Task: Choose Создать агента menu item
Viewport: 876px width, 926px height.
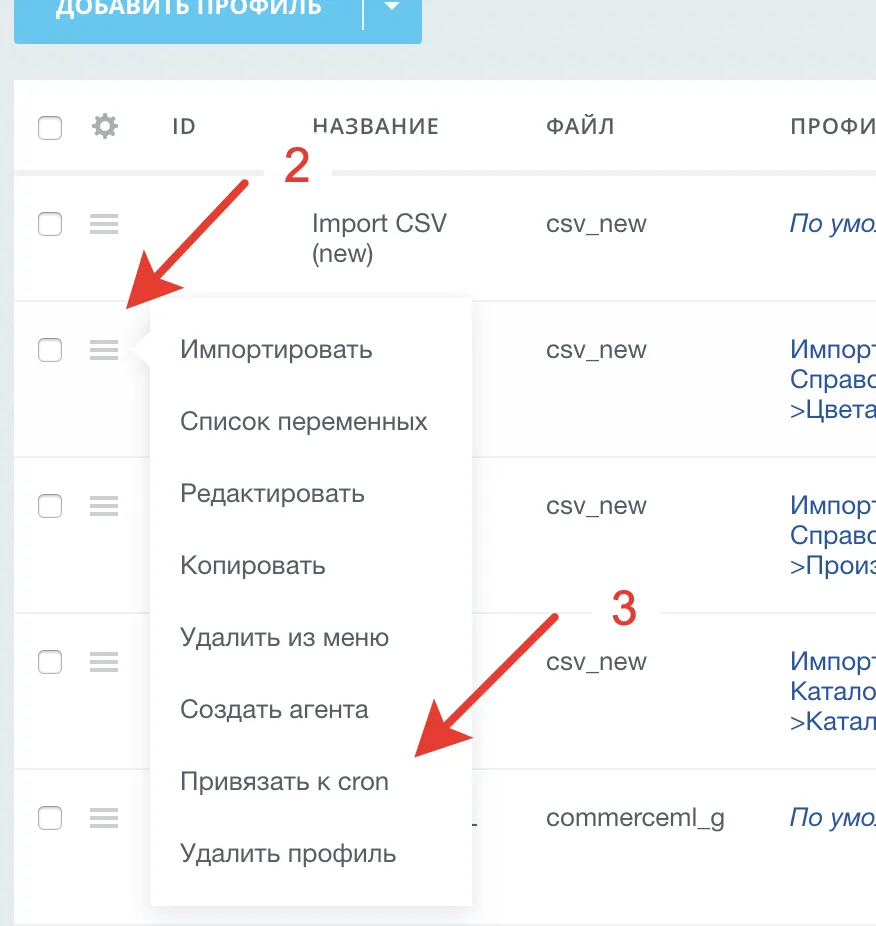Action: click(x=274, y=710)
